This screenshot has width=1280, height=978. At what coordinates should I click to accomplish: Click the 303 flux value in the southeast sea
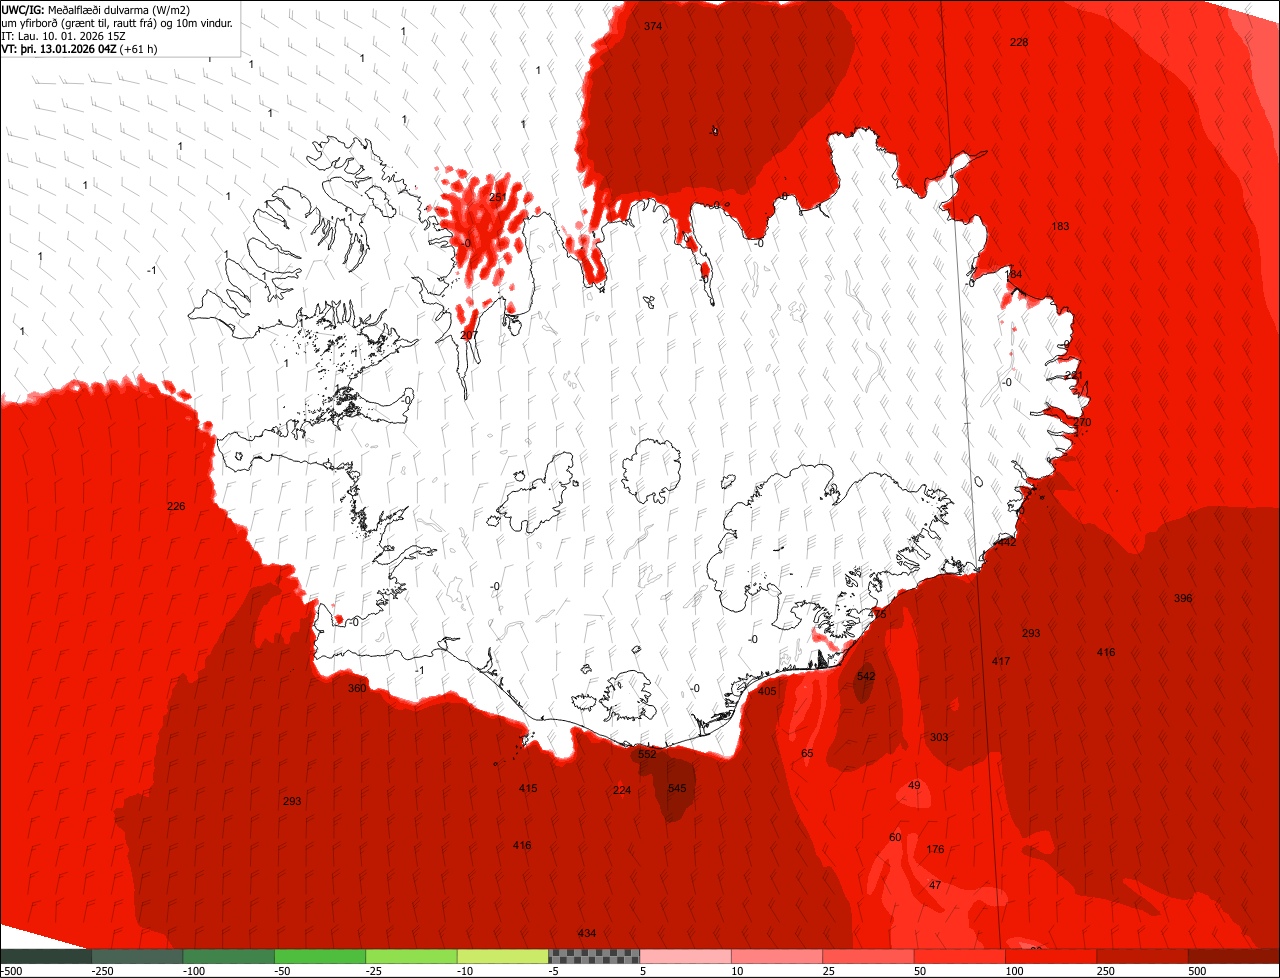939,737
